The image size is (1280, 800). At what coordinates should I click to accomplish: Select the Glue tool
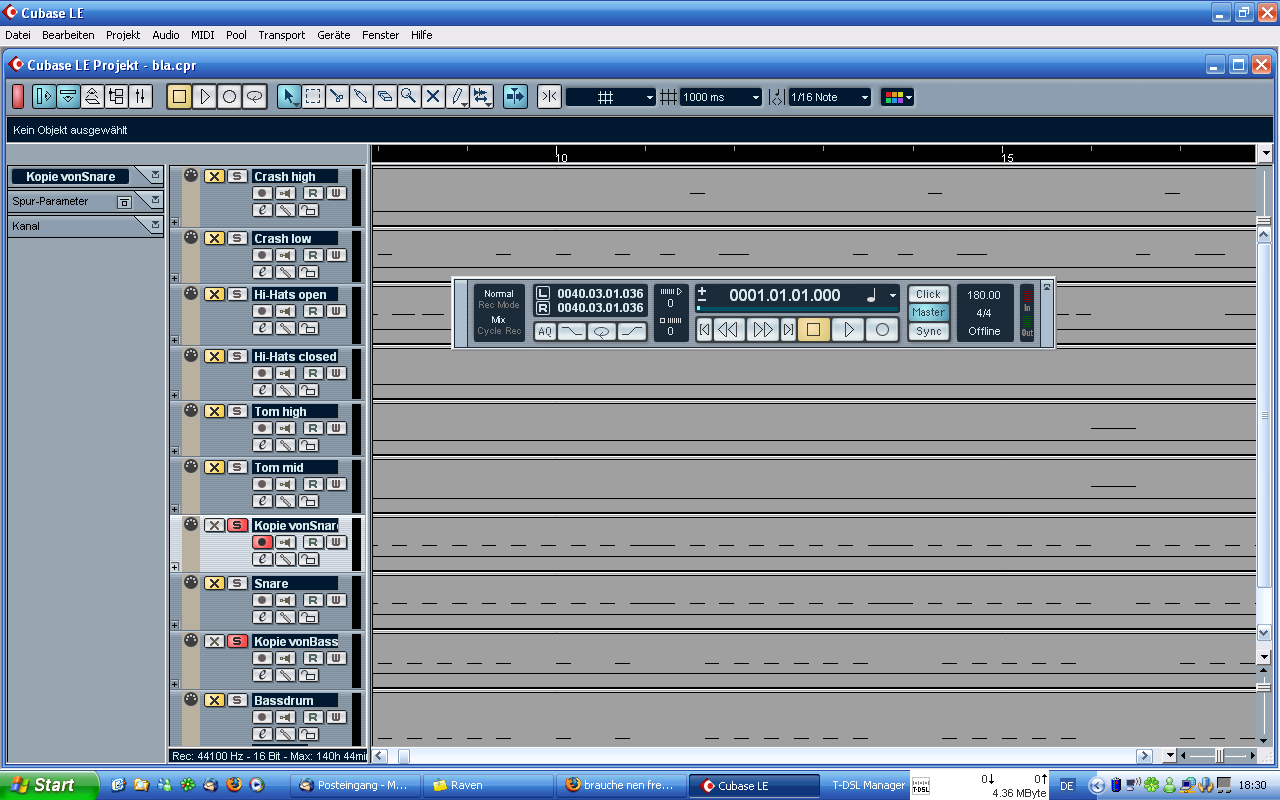[361, 97]
